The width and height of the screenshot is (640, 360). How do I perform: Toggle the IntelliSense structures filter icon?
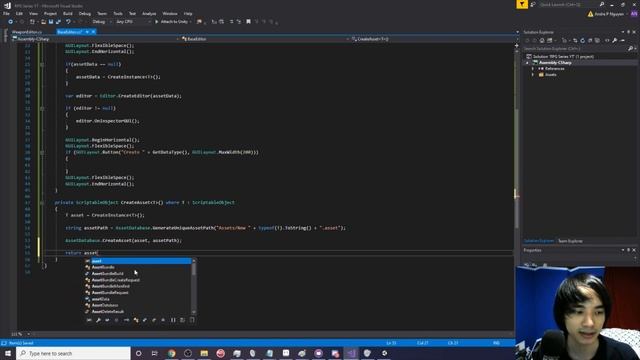pos(144,320)
